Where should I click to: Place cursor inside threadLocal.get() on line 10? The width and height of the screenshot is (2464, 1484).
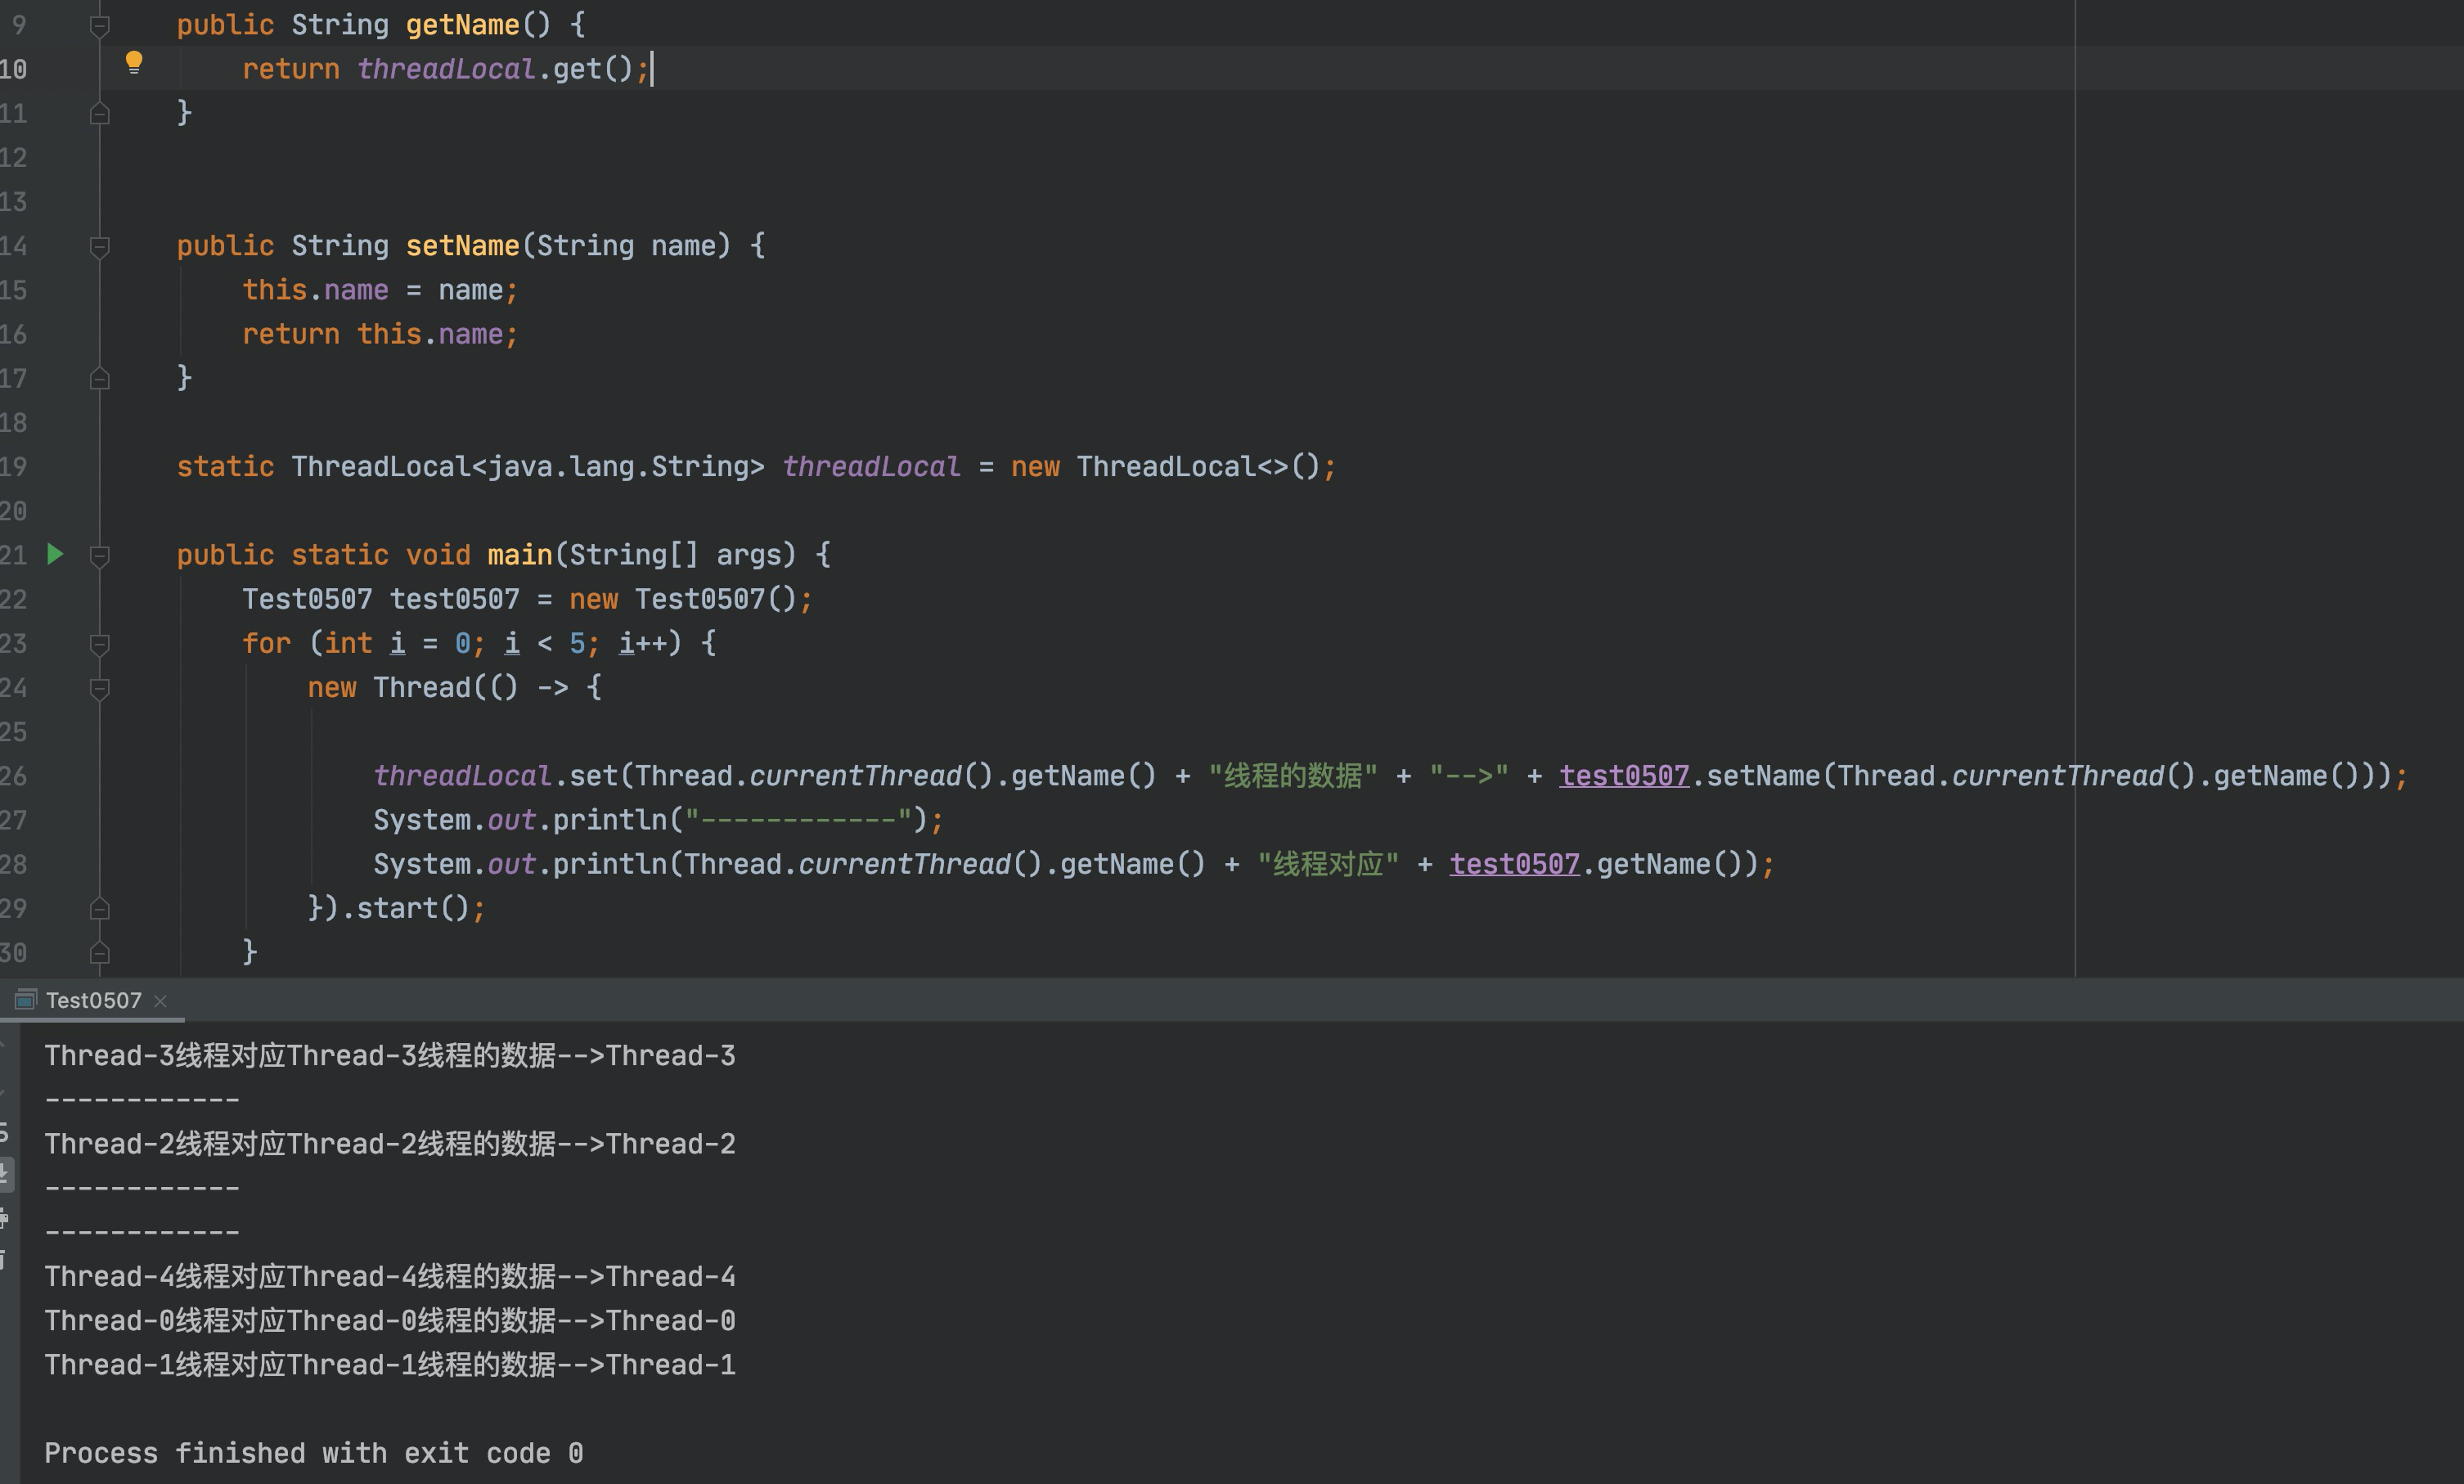pos(500,68)
